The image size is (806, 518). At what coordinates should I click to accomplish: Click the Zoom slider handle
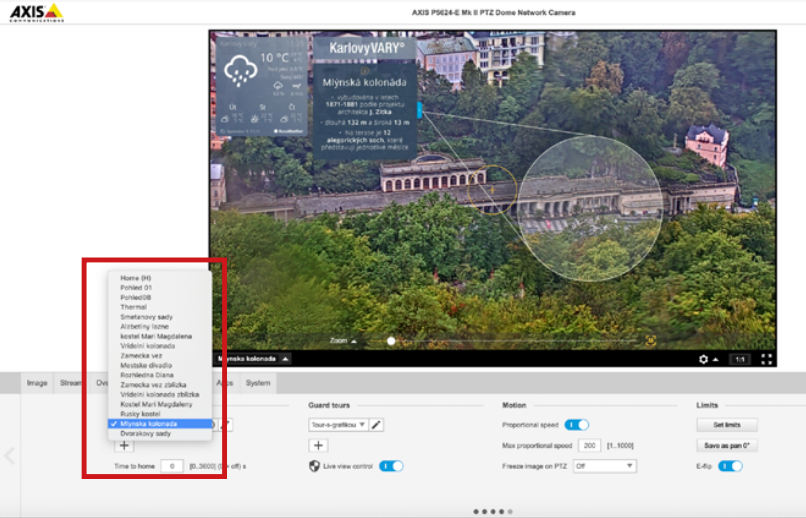click(x=391, y=341)
